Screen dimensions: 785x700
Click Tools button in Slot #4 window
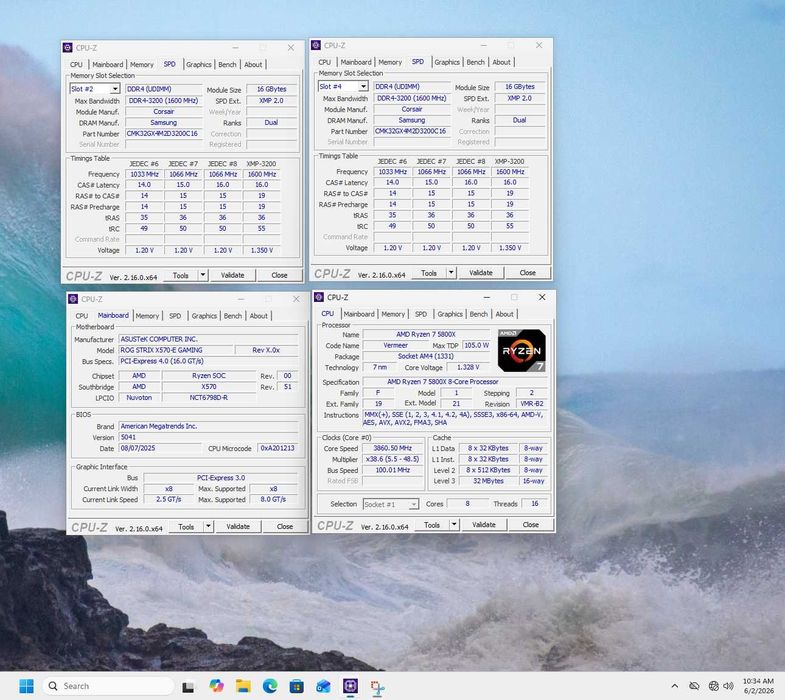[x=429, y=273]
